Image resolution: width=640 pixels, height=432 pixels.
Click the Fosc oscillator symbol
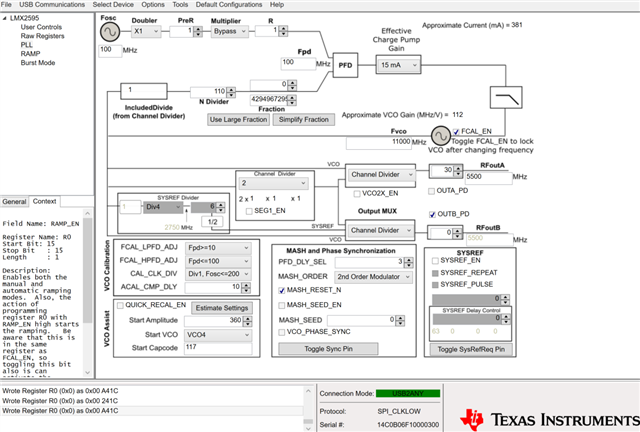pyautogui.click(x=110, y=32)
